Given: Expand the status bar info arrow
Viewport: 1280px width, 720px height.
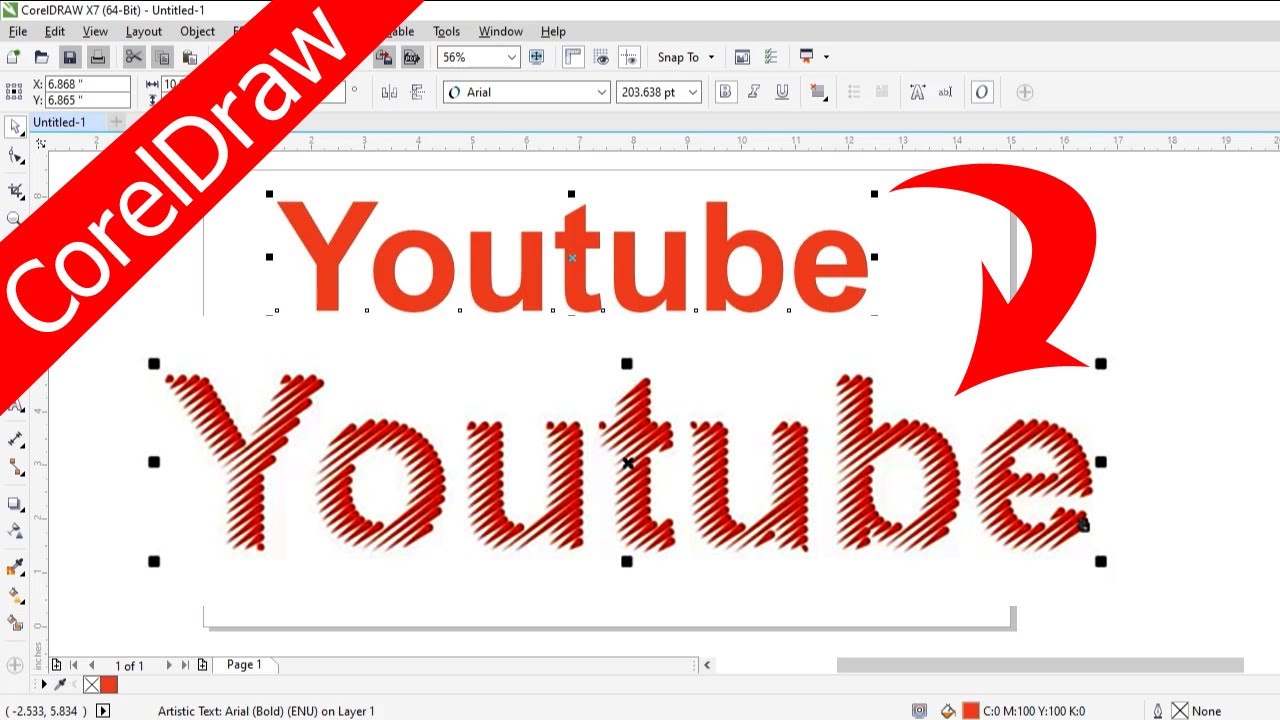Looking at the screenshot, I should [x=103, y=711].
